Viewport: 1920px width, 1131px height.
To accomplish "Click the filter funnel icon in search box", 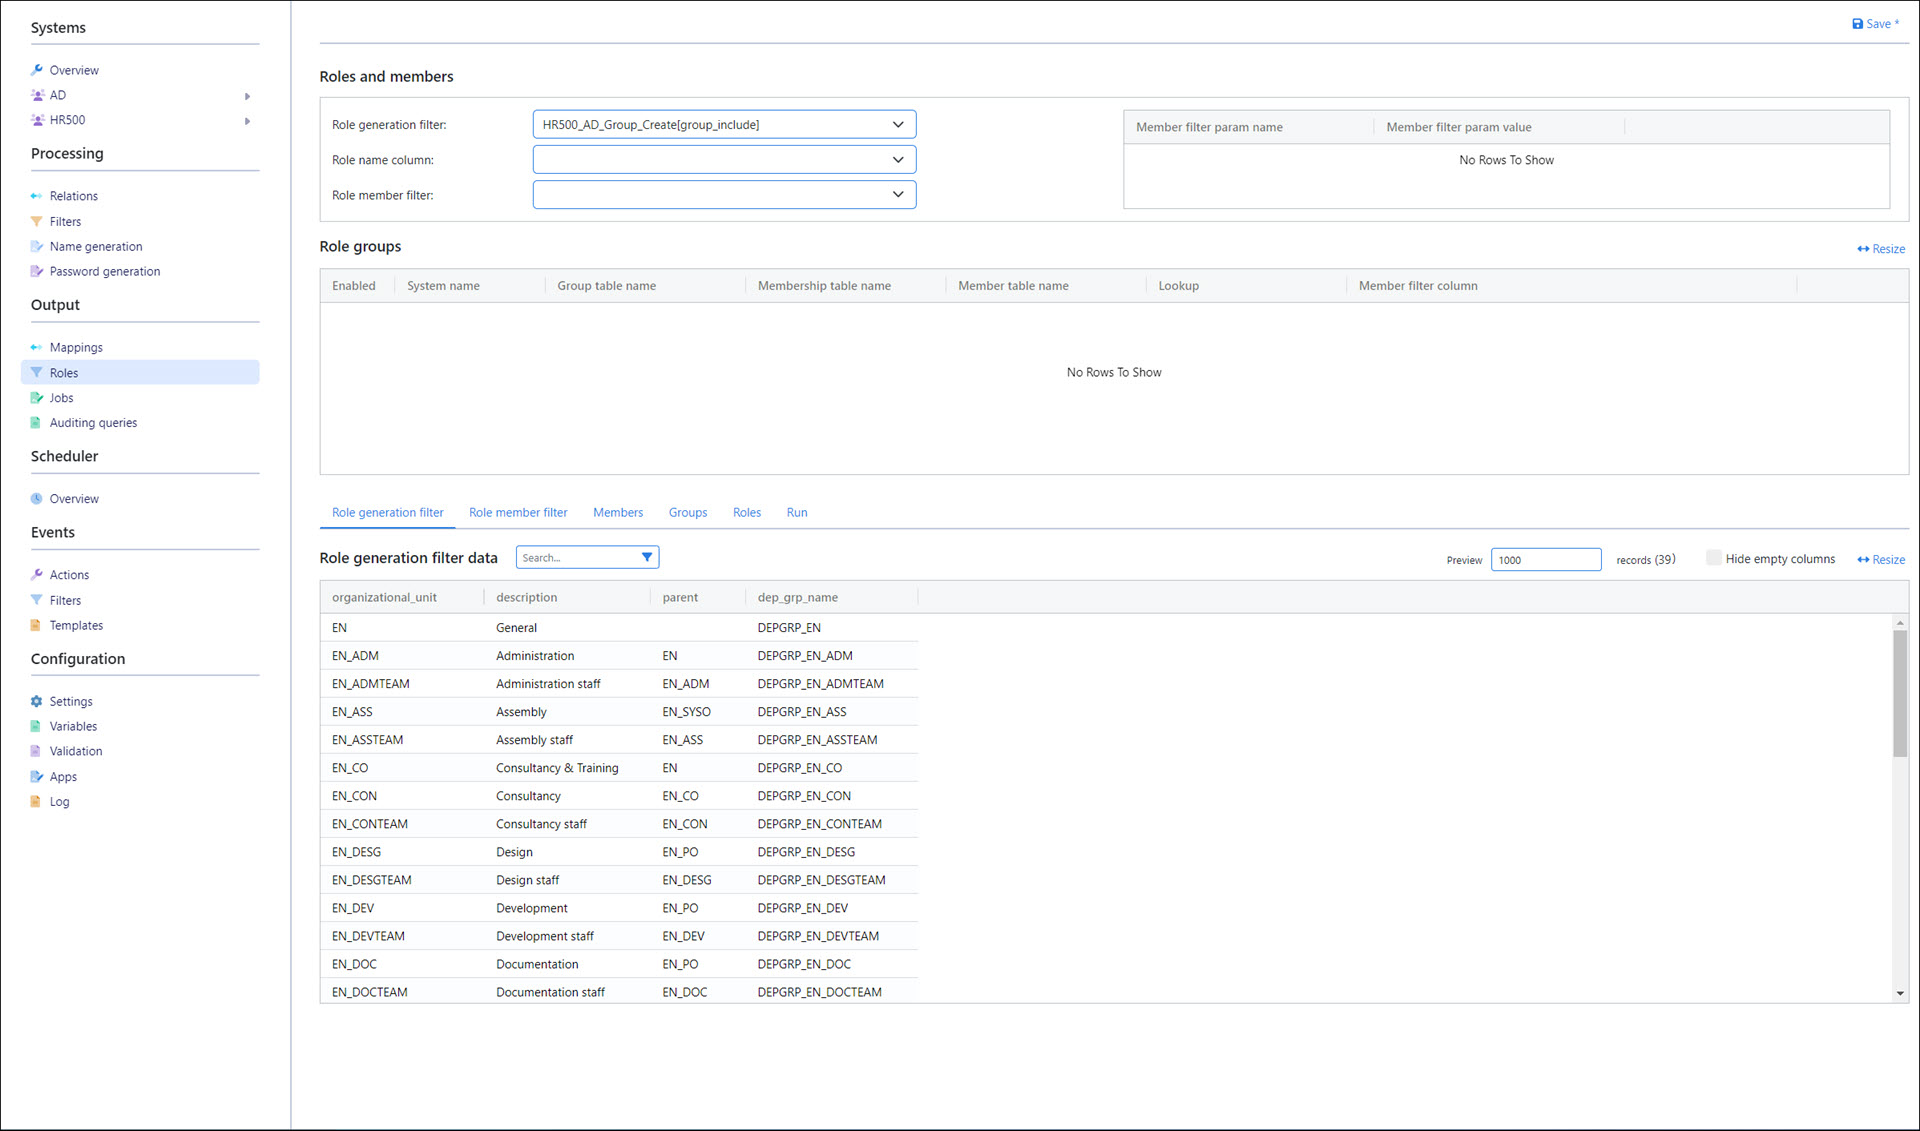I will (647, 558).
